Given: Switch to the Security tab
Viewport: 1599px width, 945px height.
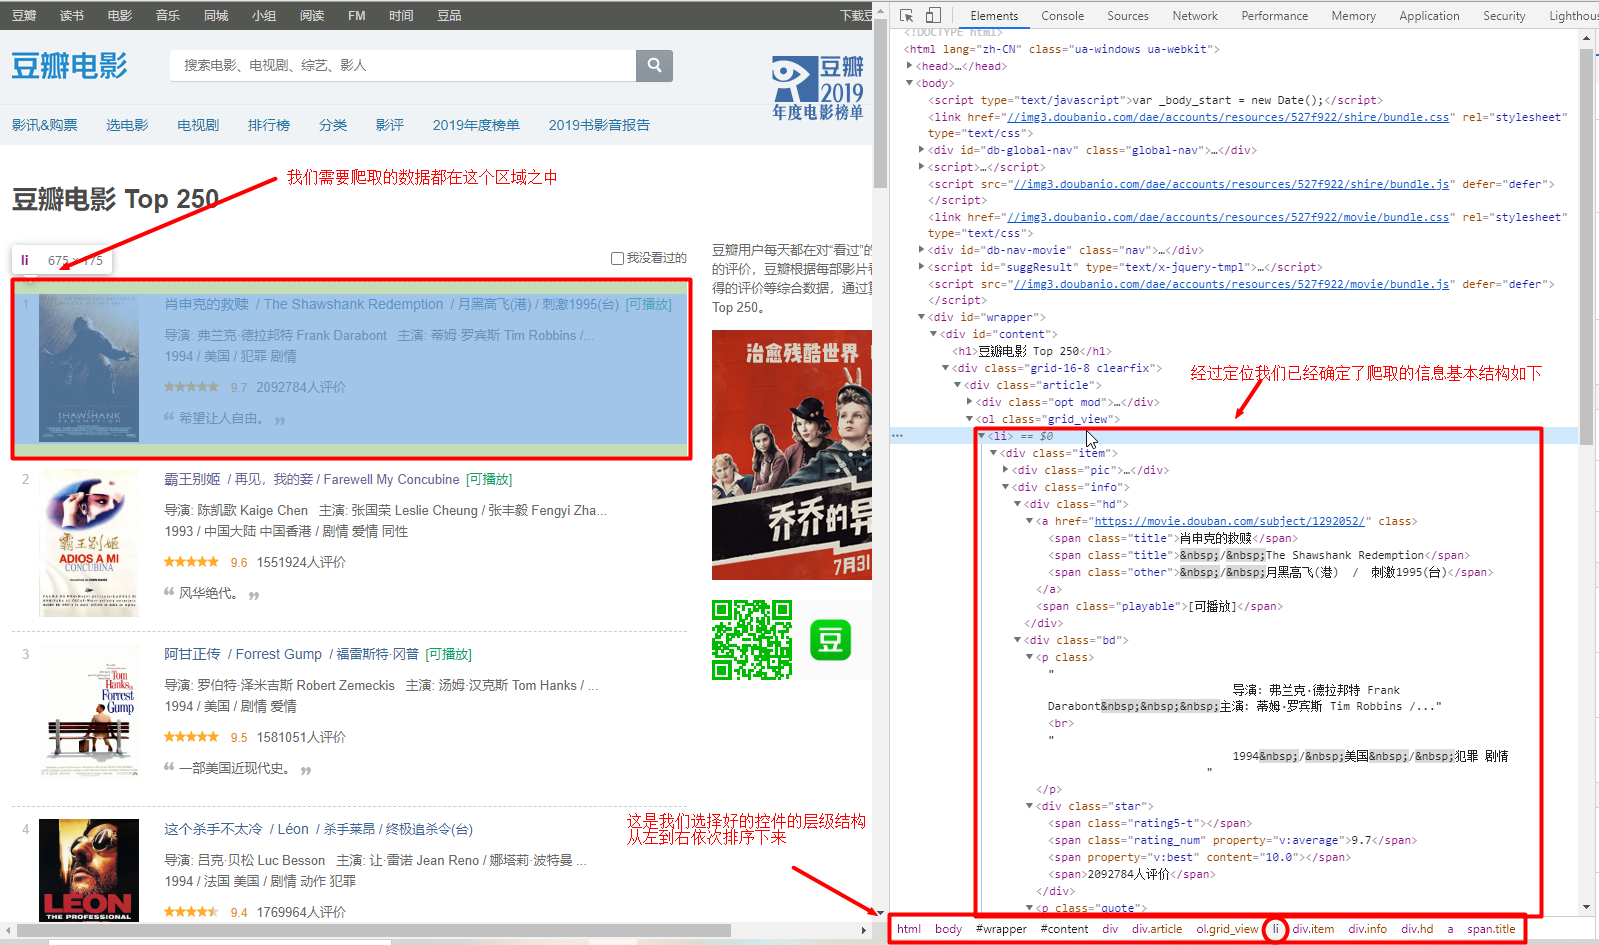Looking at the screenshot, I should pyautogui.click(x=1504, y=16).
